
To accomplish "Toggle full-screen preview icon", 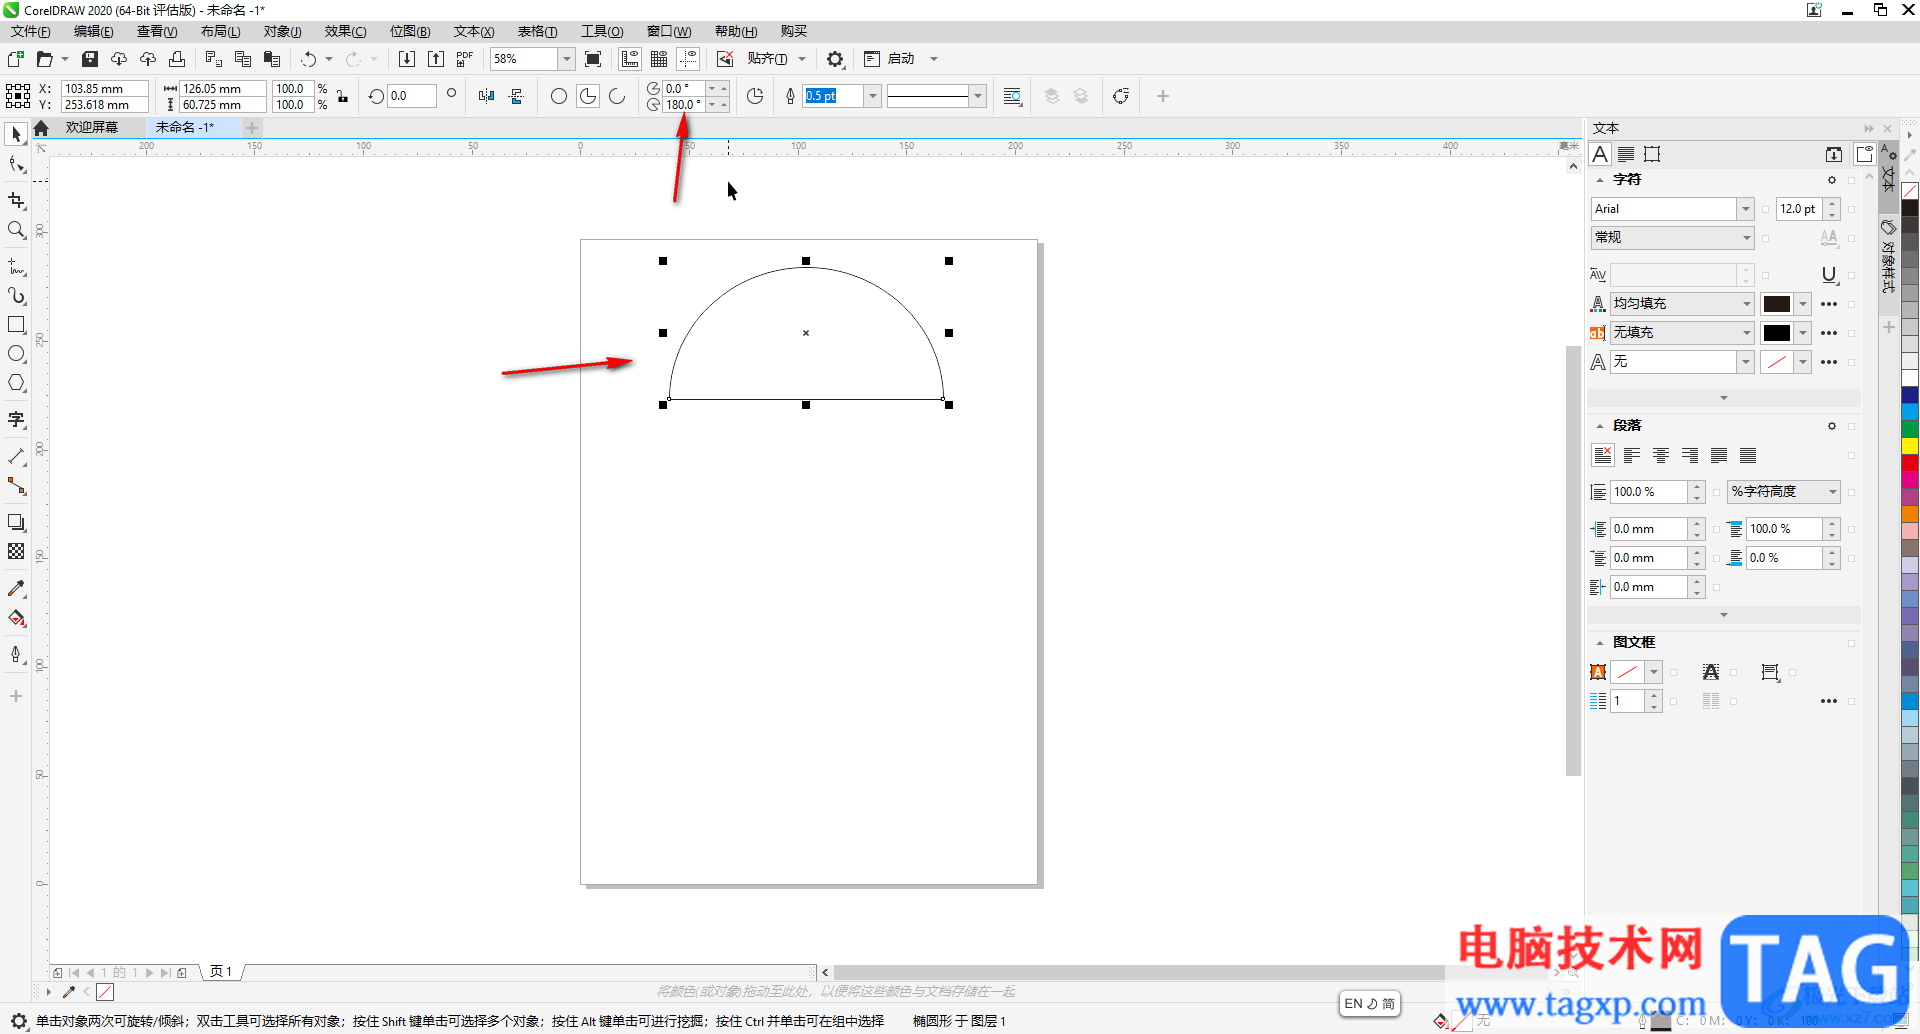I will [x=593, y=59].
